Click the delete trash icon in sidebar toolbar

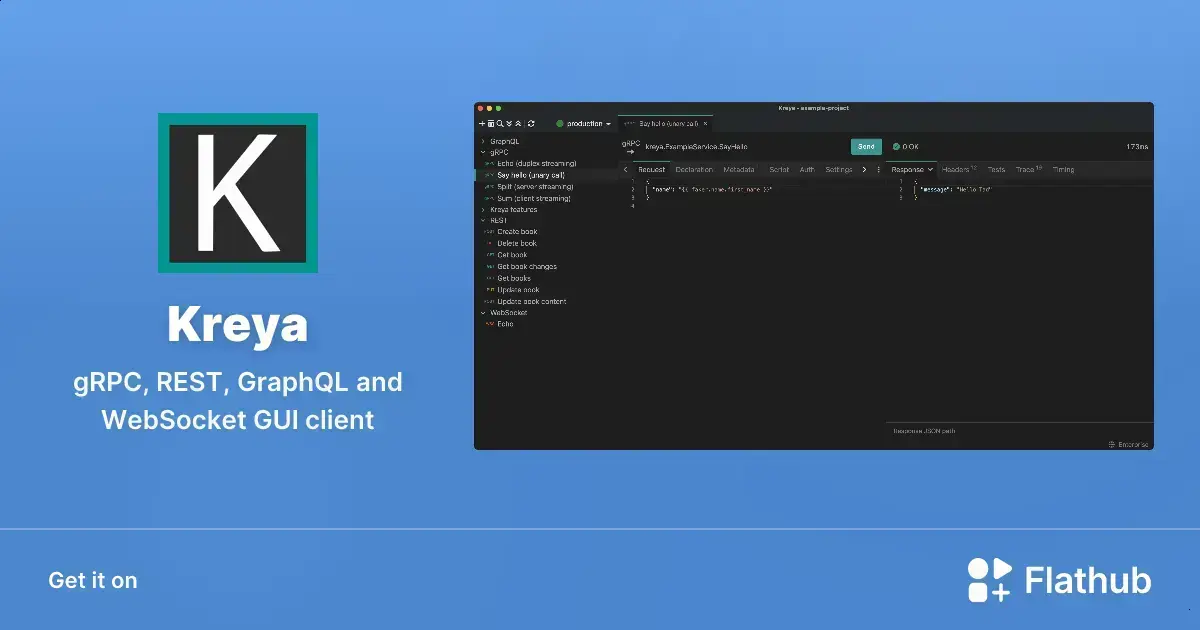[490, 124]
